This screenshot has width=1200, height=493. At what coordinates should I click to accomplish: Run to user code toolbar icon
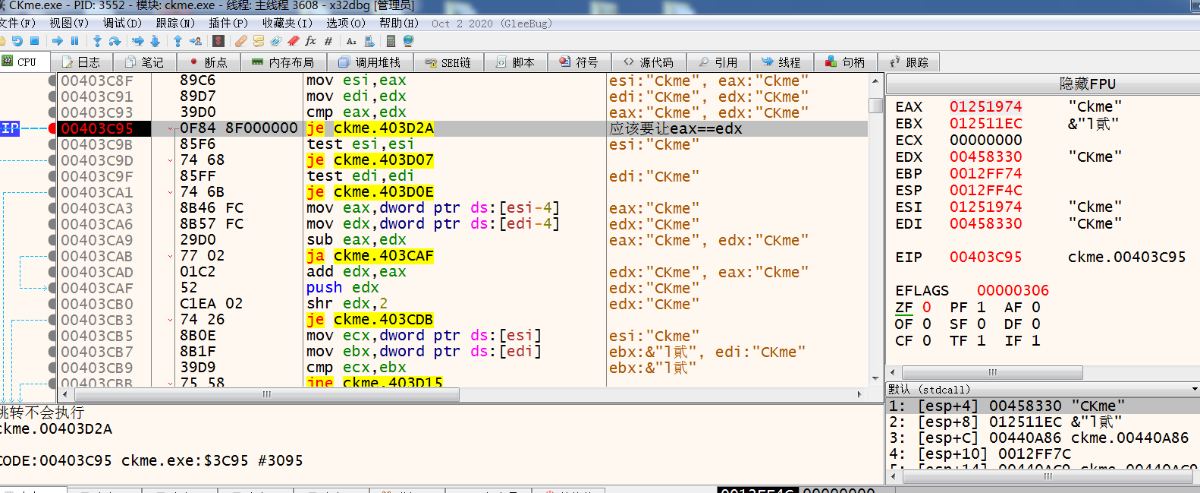pyautogui.click(x=195, y=41)
